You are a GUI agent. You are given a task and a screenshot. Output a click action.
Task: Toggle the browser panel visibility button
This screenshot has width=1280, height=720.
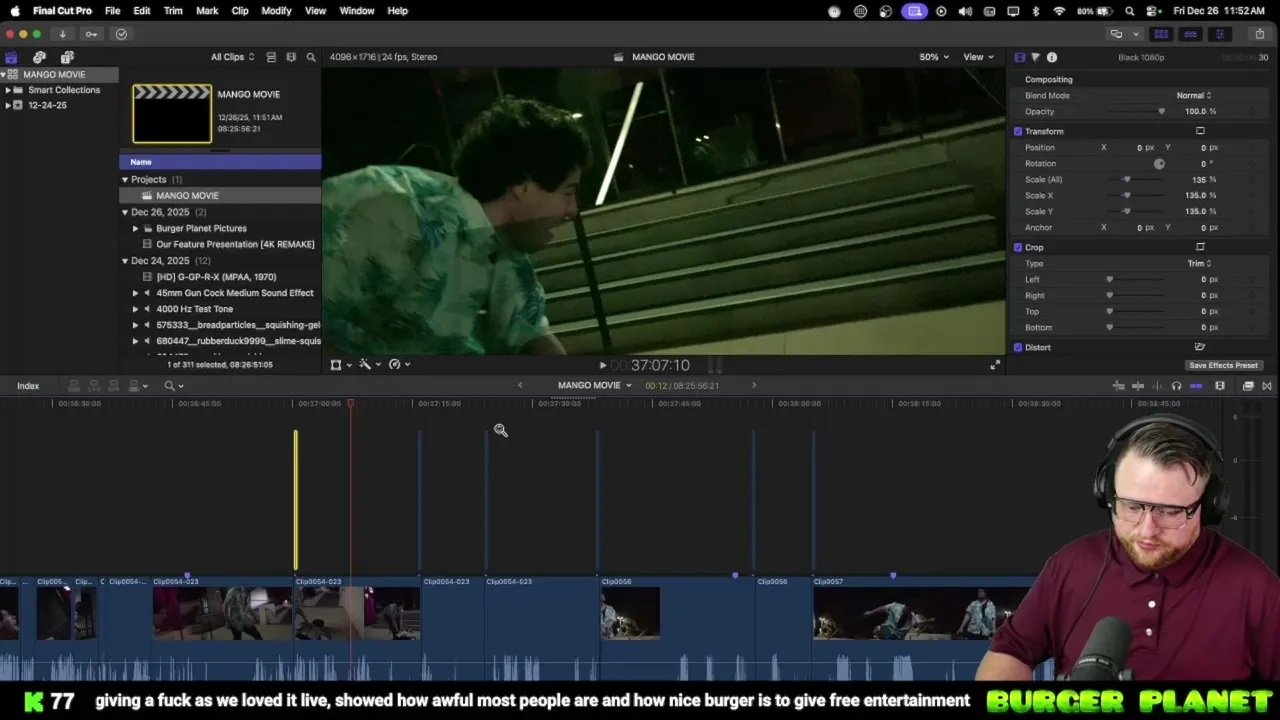(x=1161, y=34)
